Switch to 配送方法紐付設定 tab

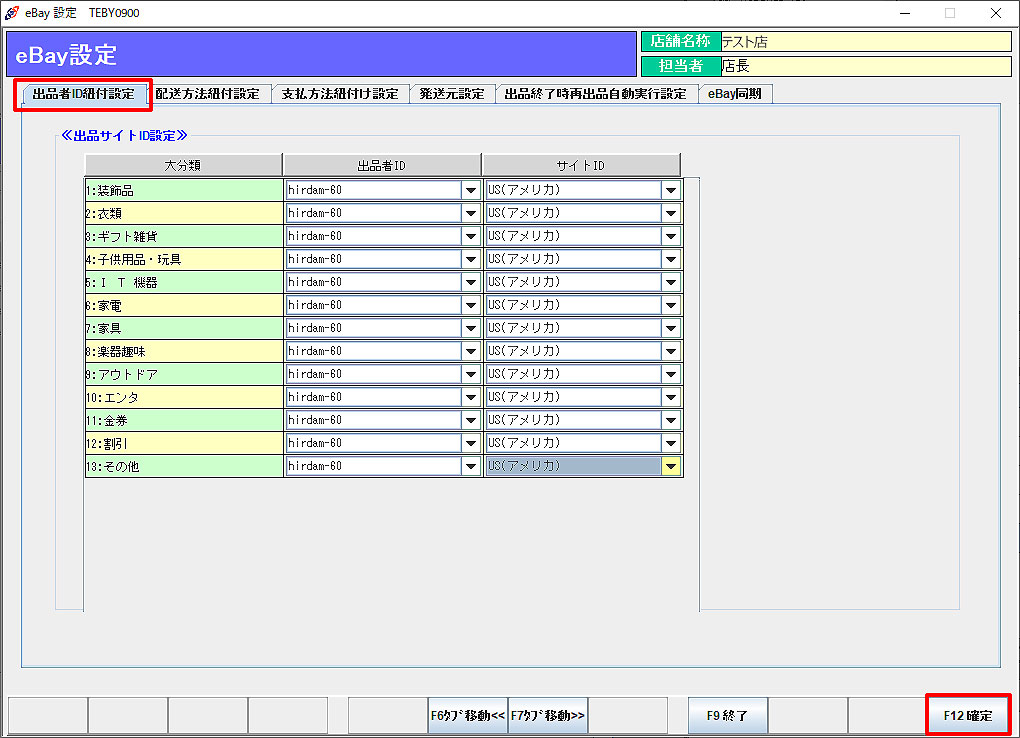point(207,94)
